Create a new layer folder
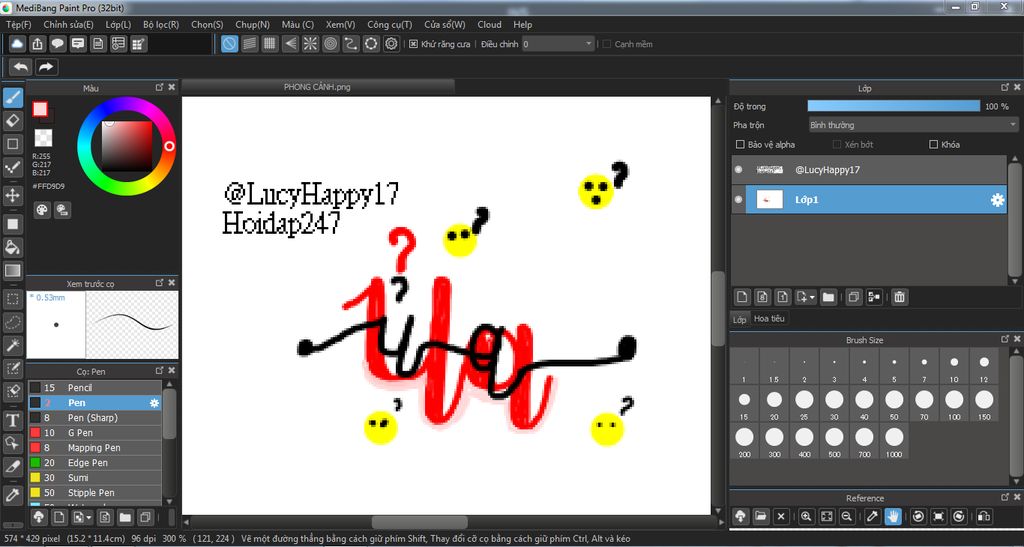Image resolution: width=1024 pixels, height=547 pixels. click(828, 298)
